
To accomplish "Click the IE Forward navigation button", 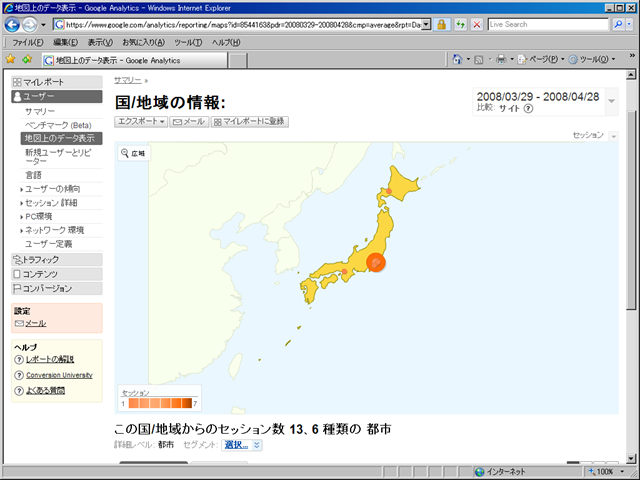I will 29,25.
